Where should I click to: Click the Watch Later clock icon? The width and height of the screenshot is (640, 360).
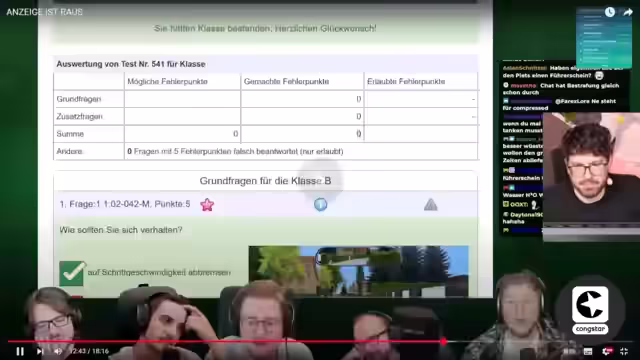click(609, 12)
